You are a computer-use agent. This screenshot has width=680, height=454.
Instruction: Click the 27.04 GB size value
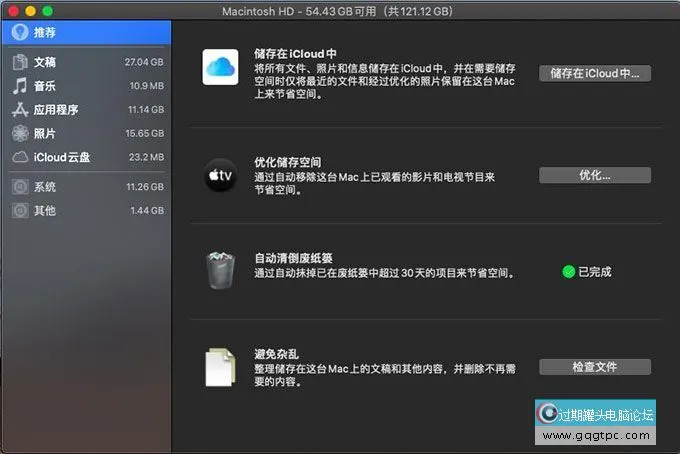(x=144, y=62)
